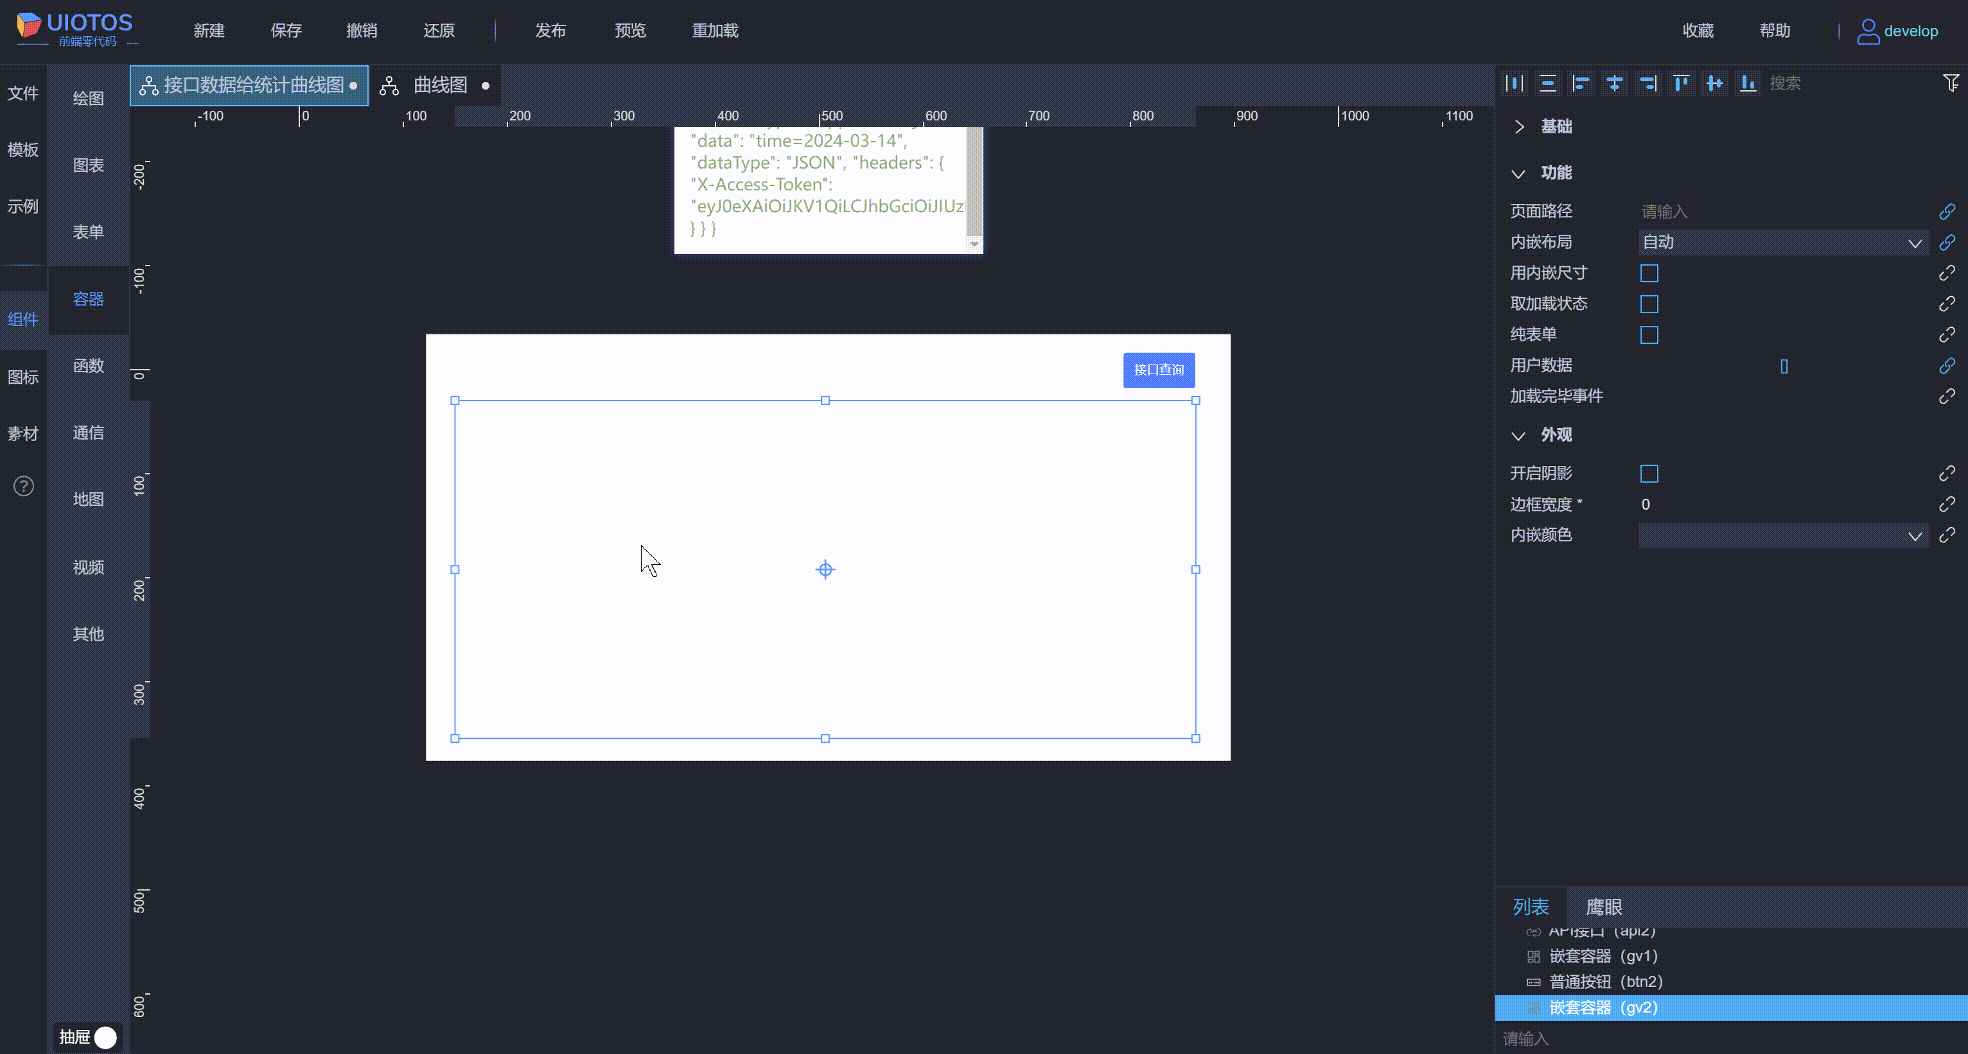Open the 图表 category in the component sidebar
Image resolution: width=1968 pixels, height=1054 pixels.
tap(88, 164)
